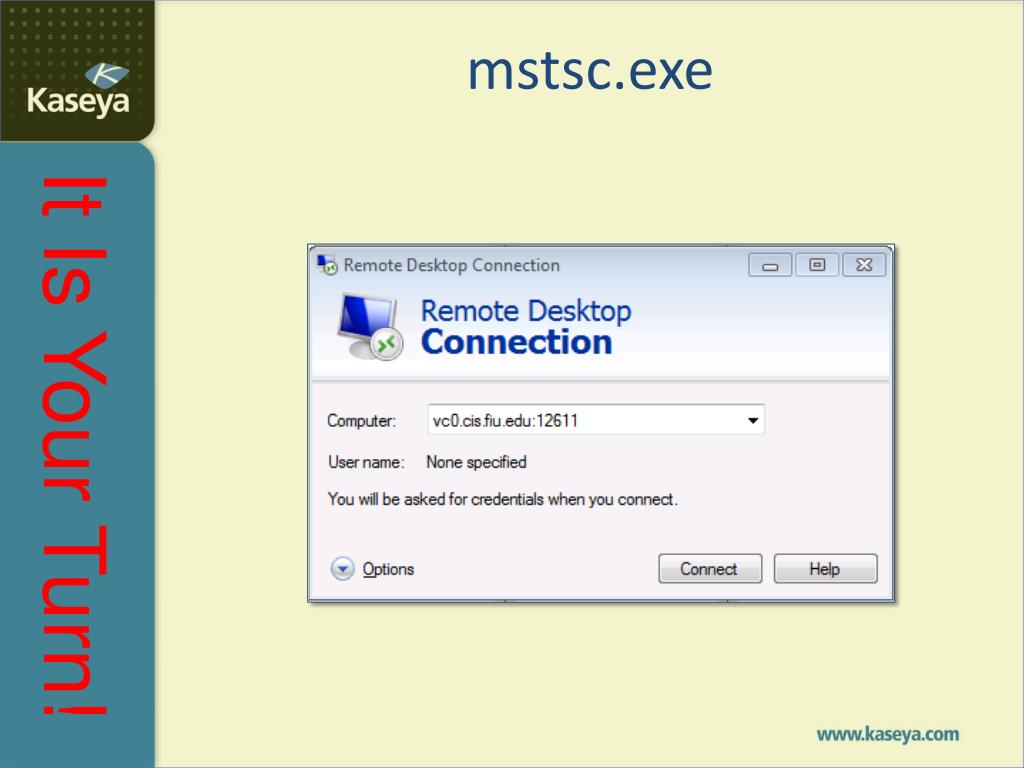Click the 'It Is Your Turn!' sidebar text
Viewport: 1024px width, 768px height.
point(74,446)
